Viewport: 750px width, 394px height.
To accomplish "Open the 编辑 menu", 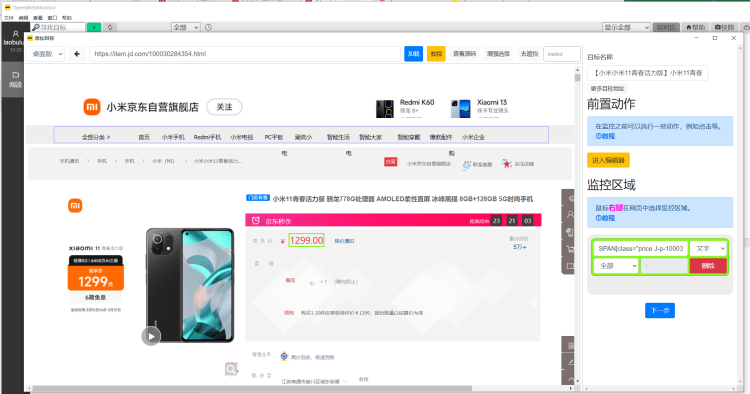I will click(23, 18).
